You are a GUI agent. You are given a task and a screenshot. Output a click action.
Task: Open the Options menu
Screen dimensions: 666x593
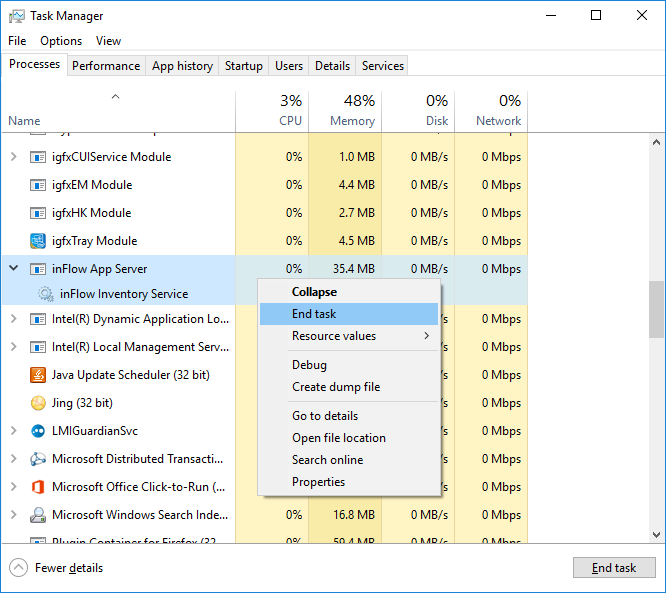tap(61, 41)
